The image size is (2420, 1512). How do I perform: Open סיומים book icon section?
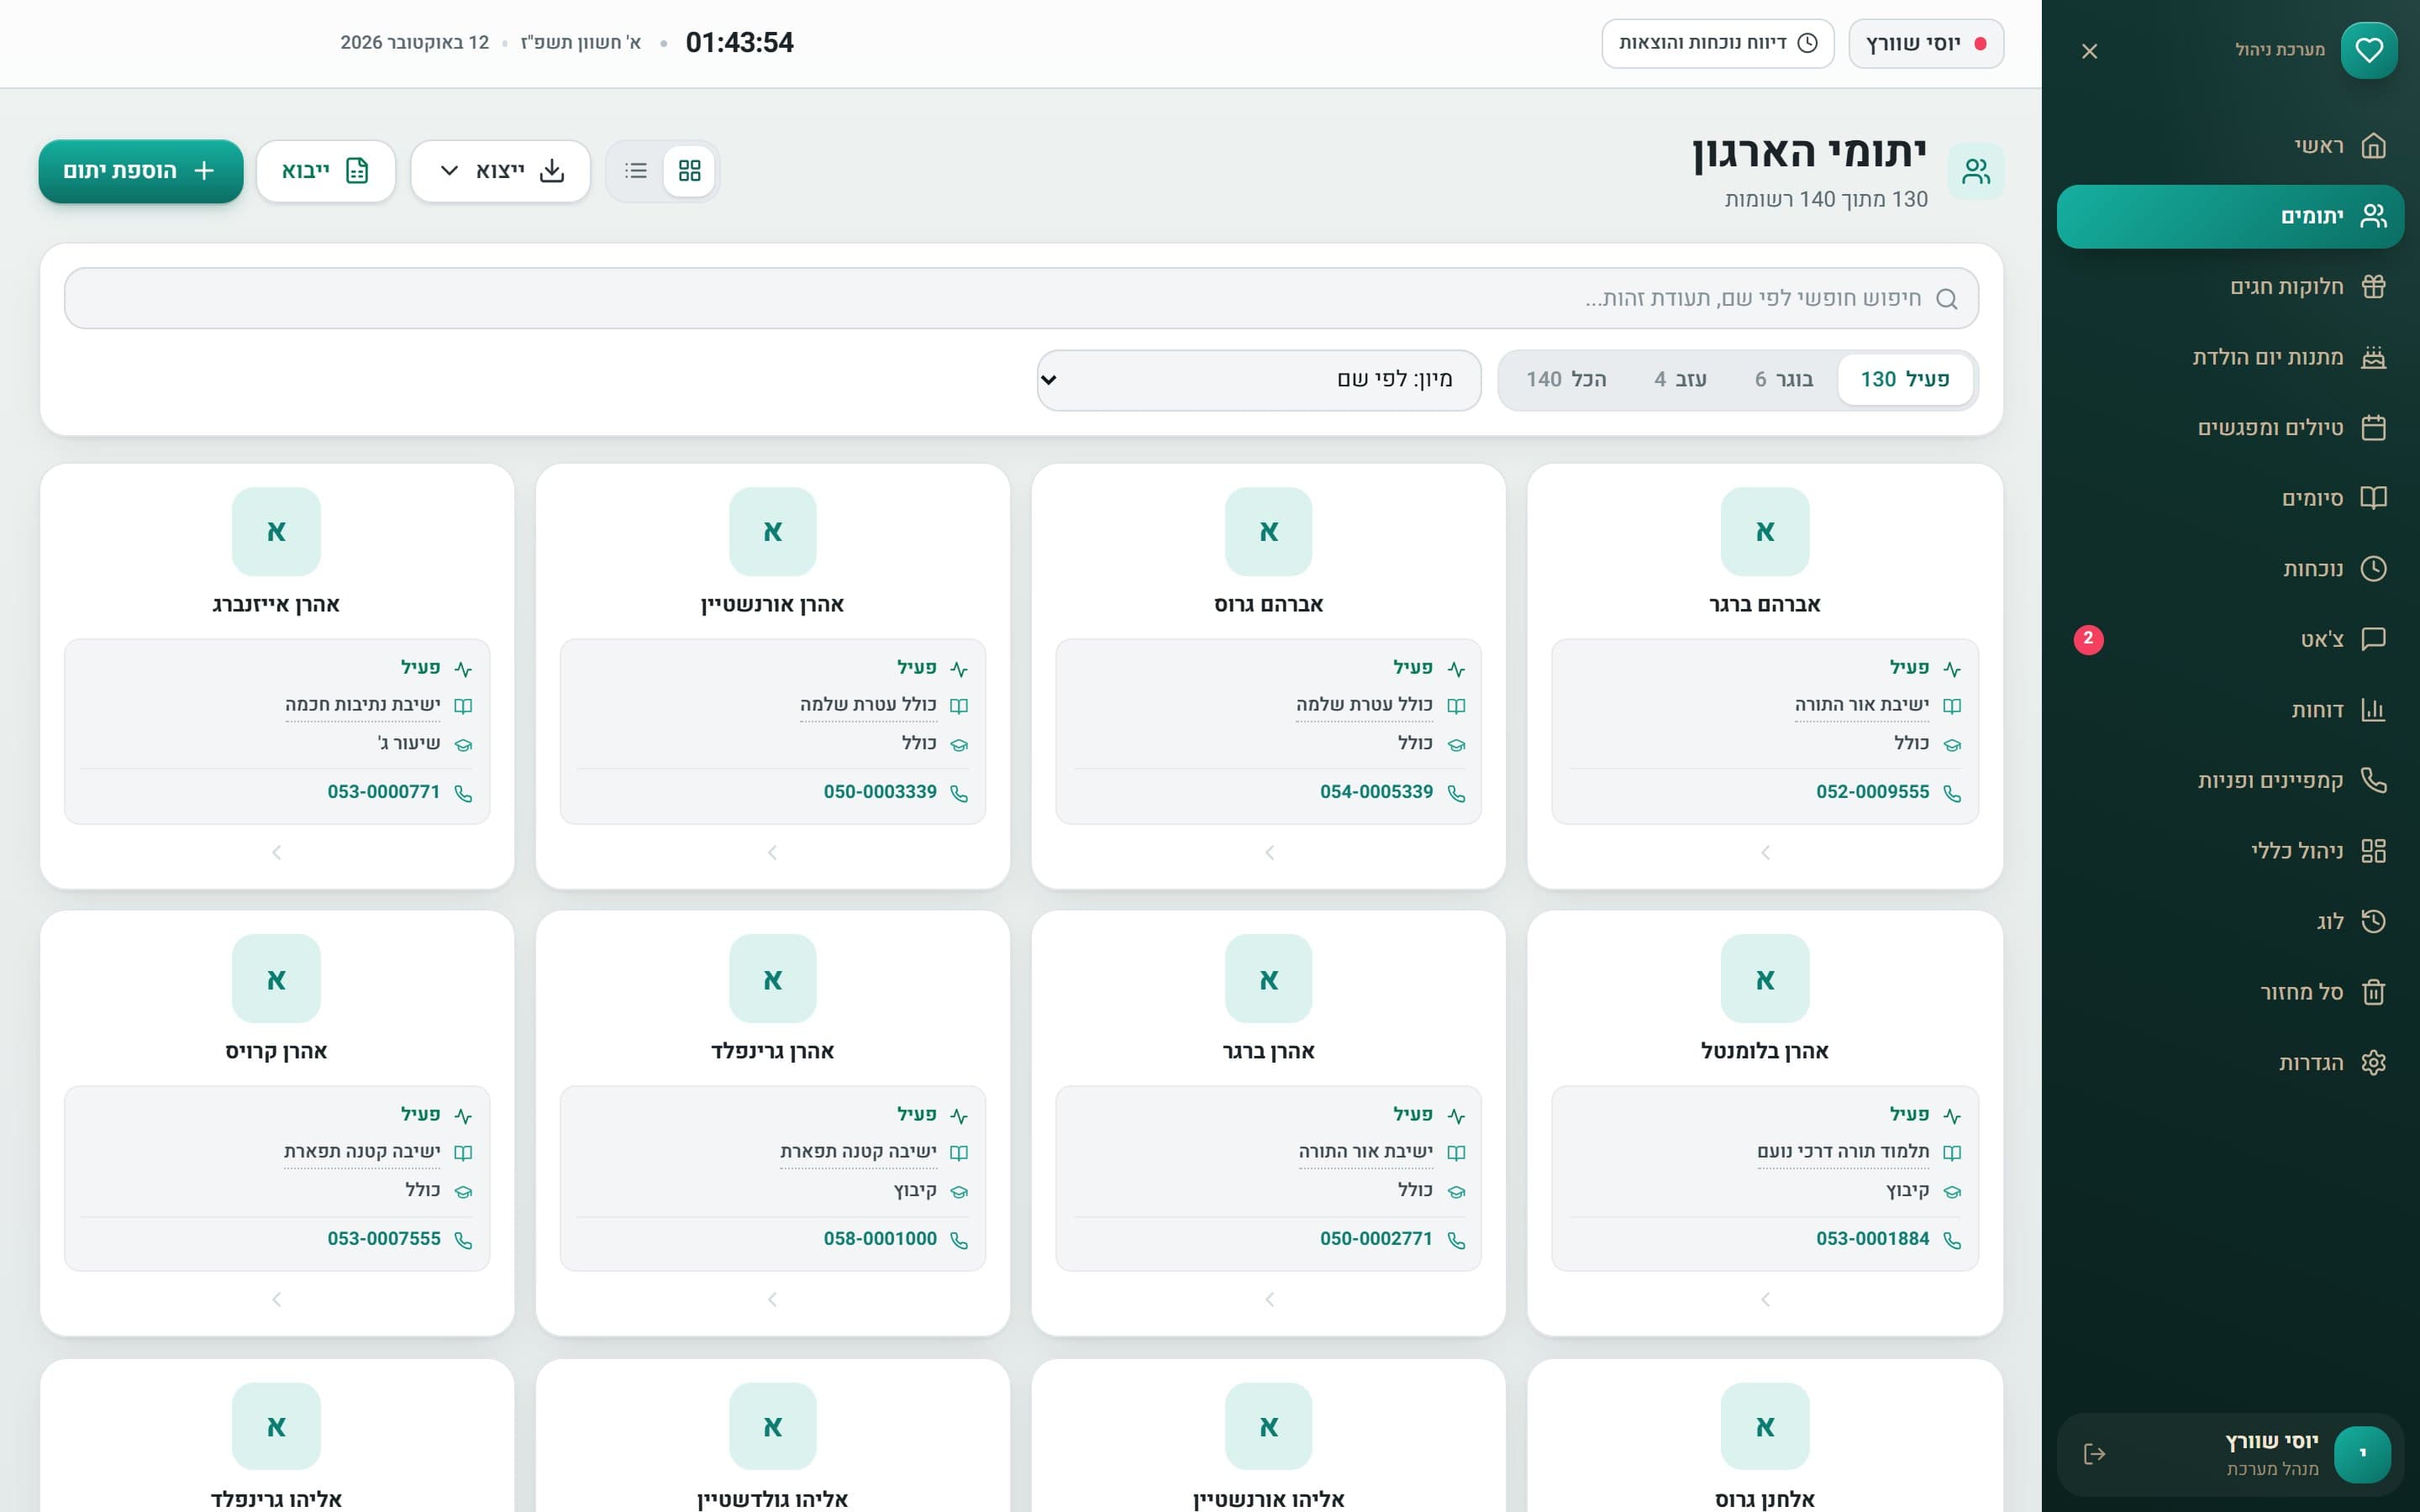[2230, 498]
